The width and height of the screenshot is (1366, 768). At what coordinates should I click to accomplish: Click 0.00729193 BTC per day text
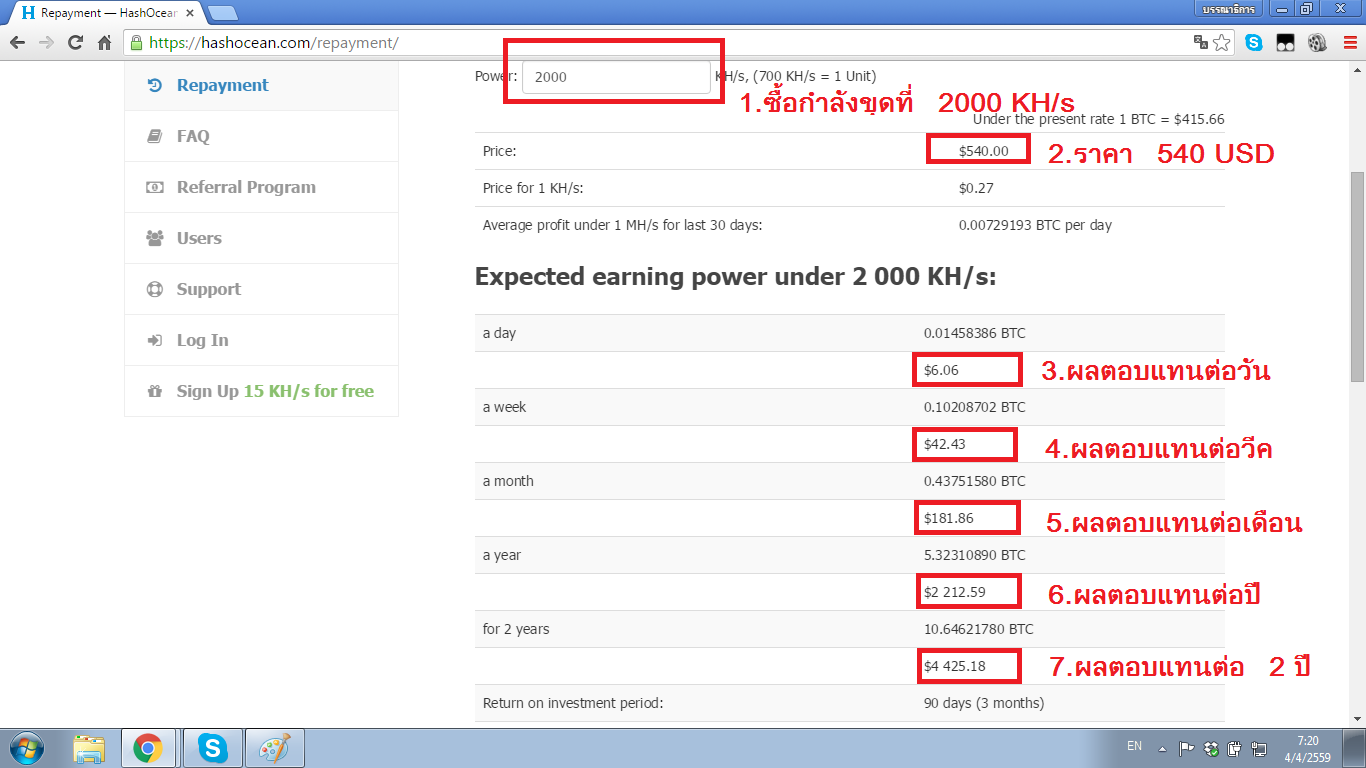(1035, 225)
